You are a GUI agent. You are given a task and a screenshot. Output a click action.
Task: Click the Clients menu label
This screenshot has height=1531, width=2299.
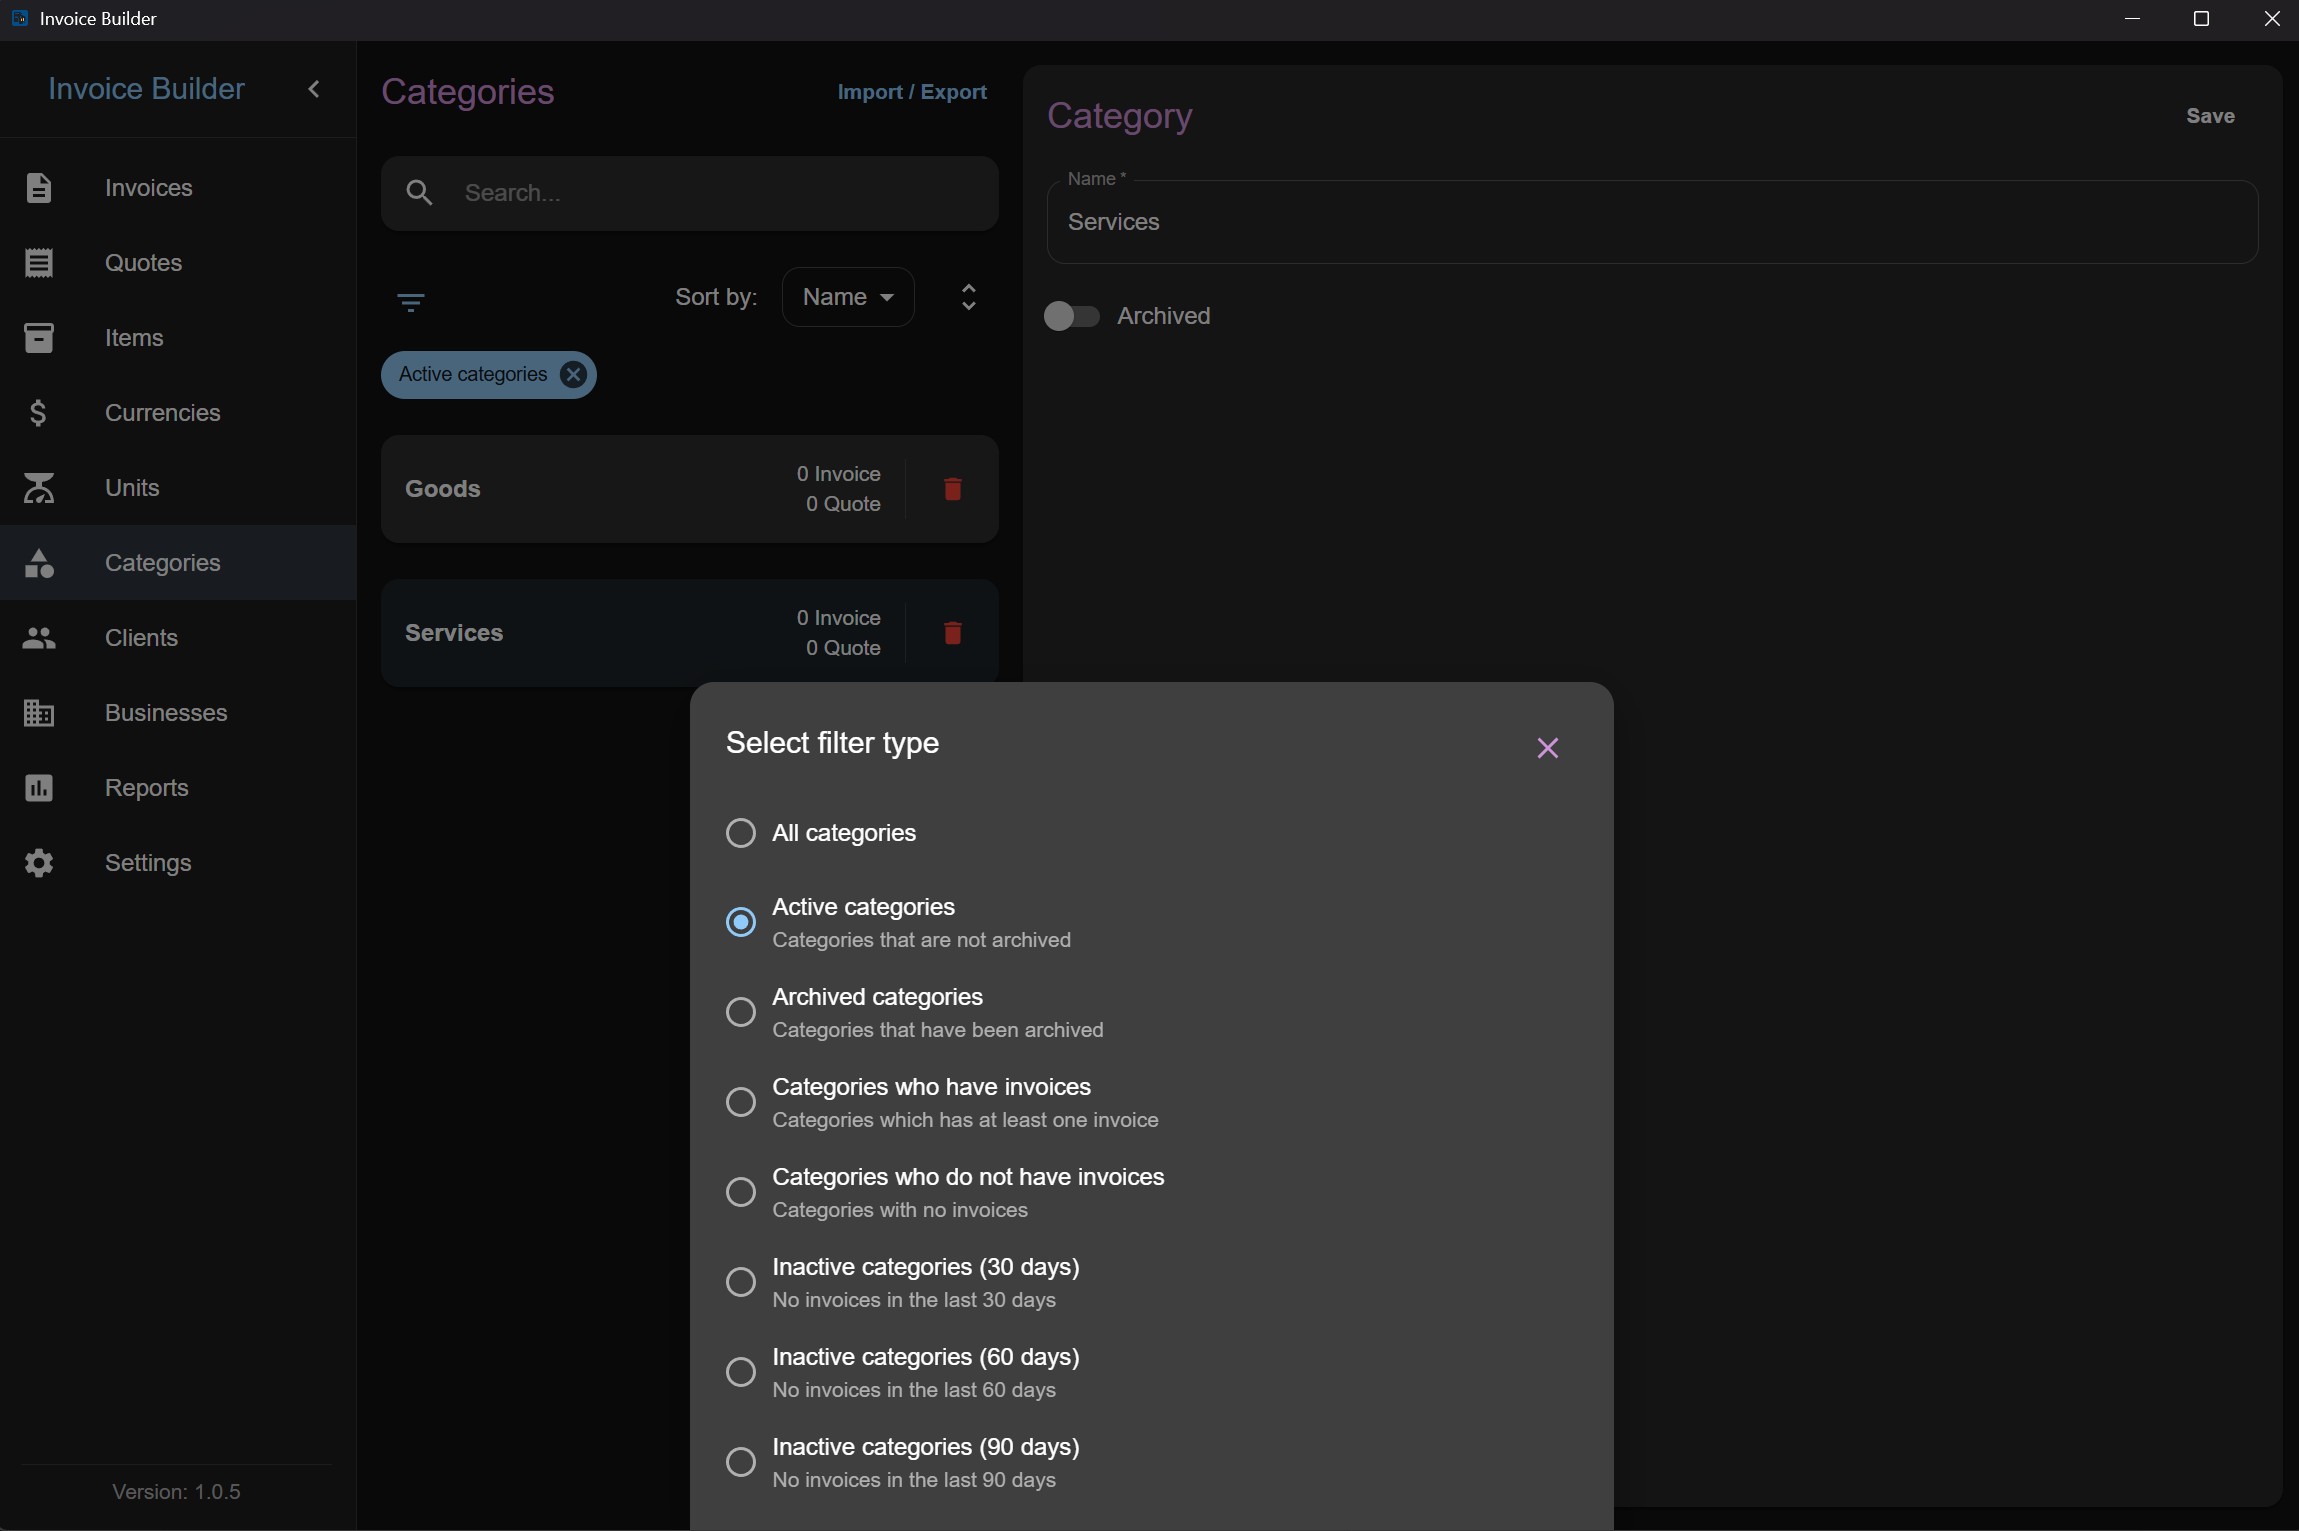pyautogui.click(x=141, y=638)
